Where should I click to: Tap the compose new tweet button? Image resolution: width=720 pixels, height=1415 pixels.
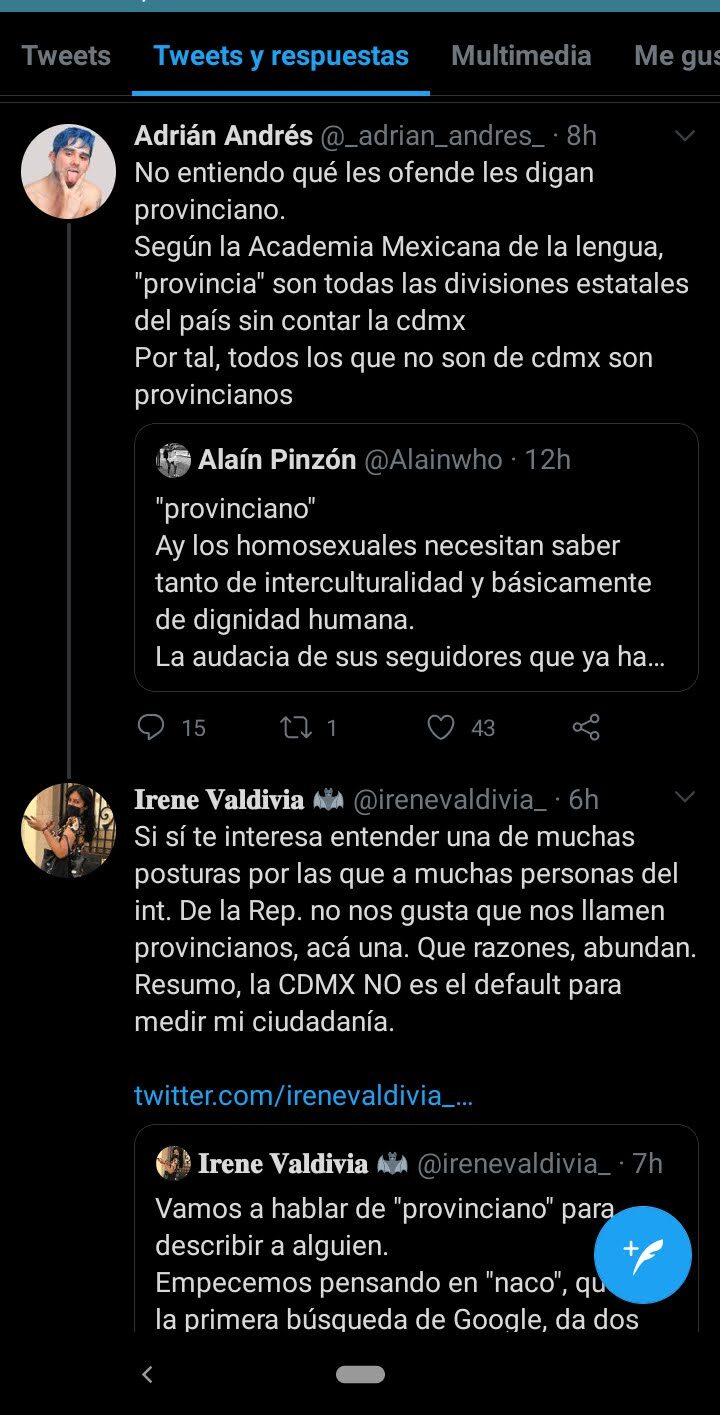pos(642,1253)
